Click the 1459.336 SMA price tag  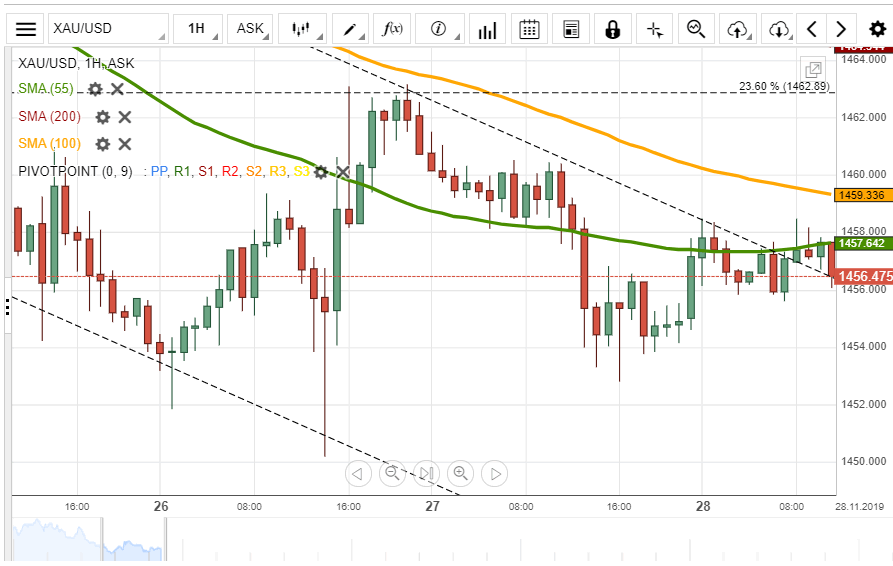(x=863, y=195)
